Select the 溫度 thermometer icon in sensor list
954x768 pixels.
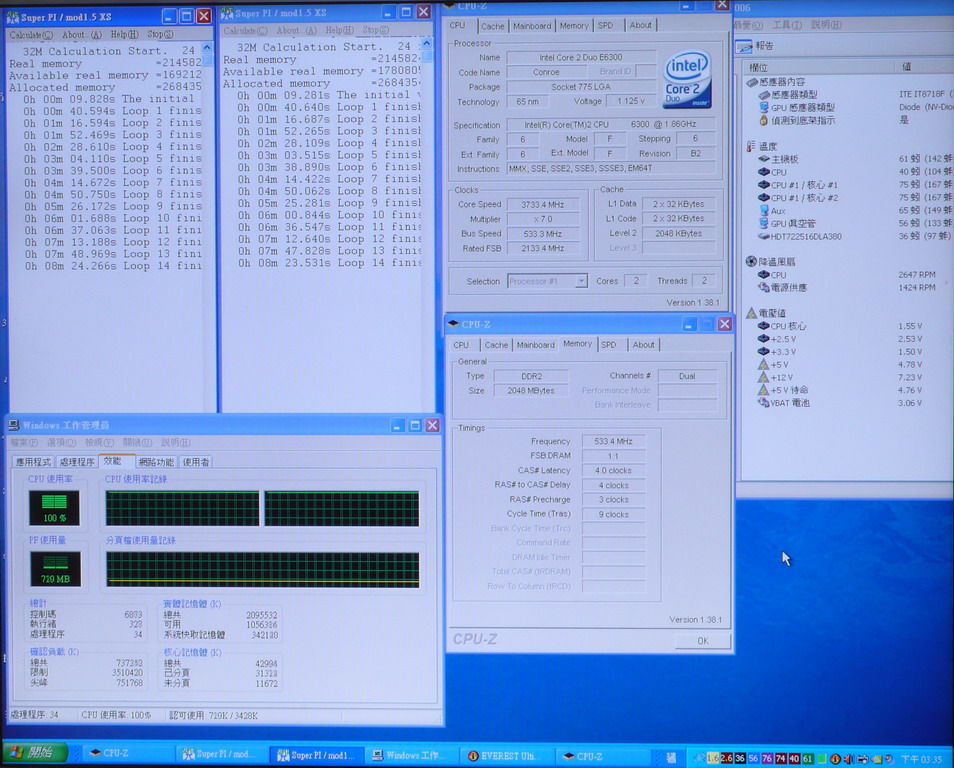[751, 146]
